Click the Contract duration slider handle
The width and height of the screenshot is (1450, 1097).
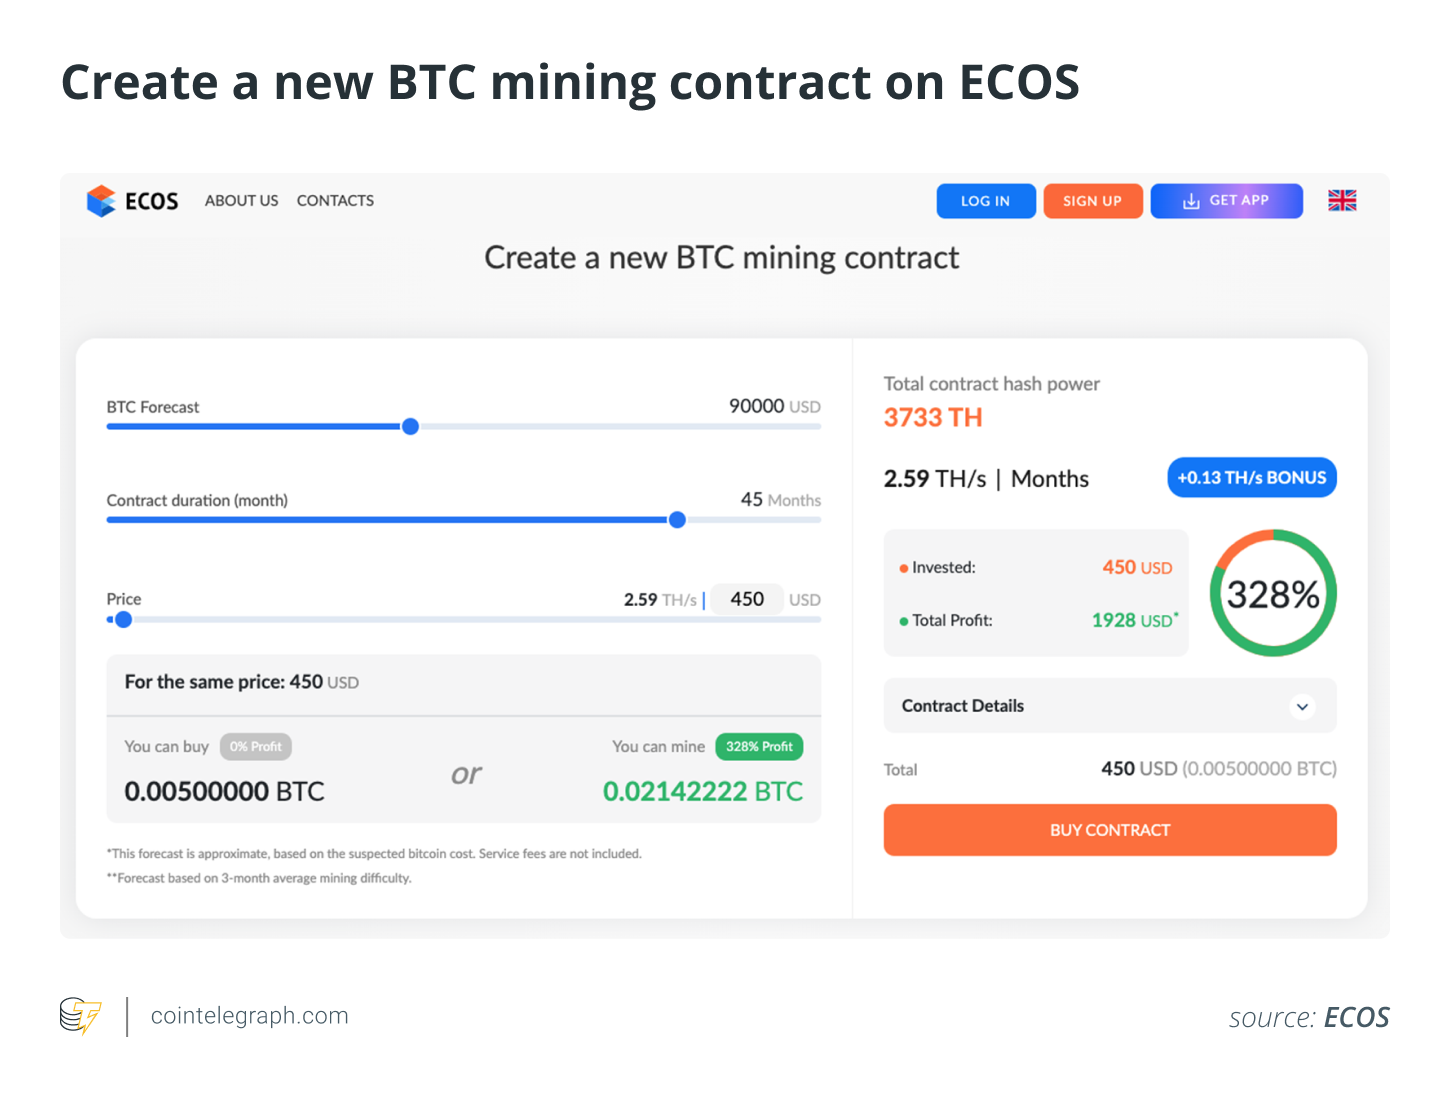tap(677, 520)
